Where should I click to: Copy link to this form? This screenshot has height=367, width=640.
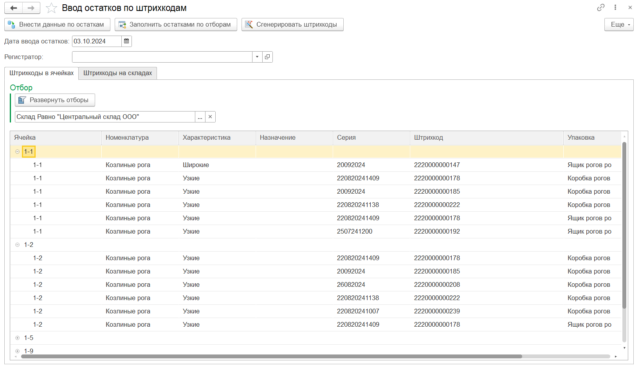[600, 7]
